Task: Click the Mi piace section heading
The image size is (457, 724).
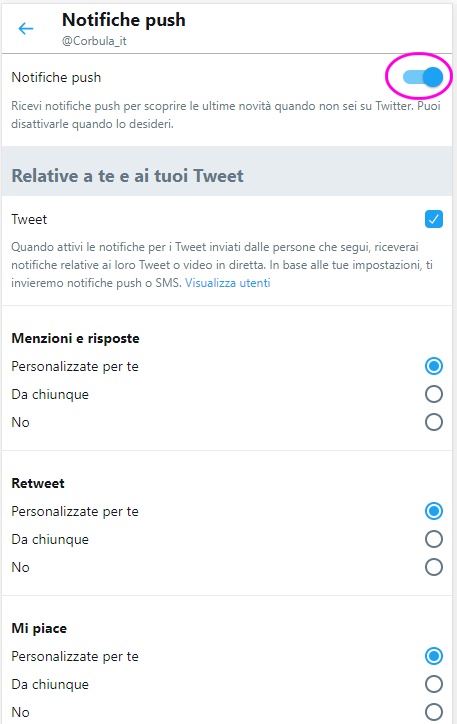Action: (39, 628)
